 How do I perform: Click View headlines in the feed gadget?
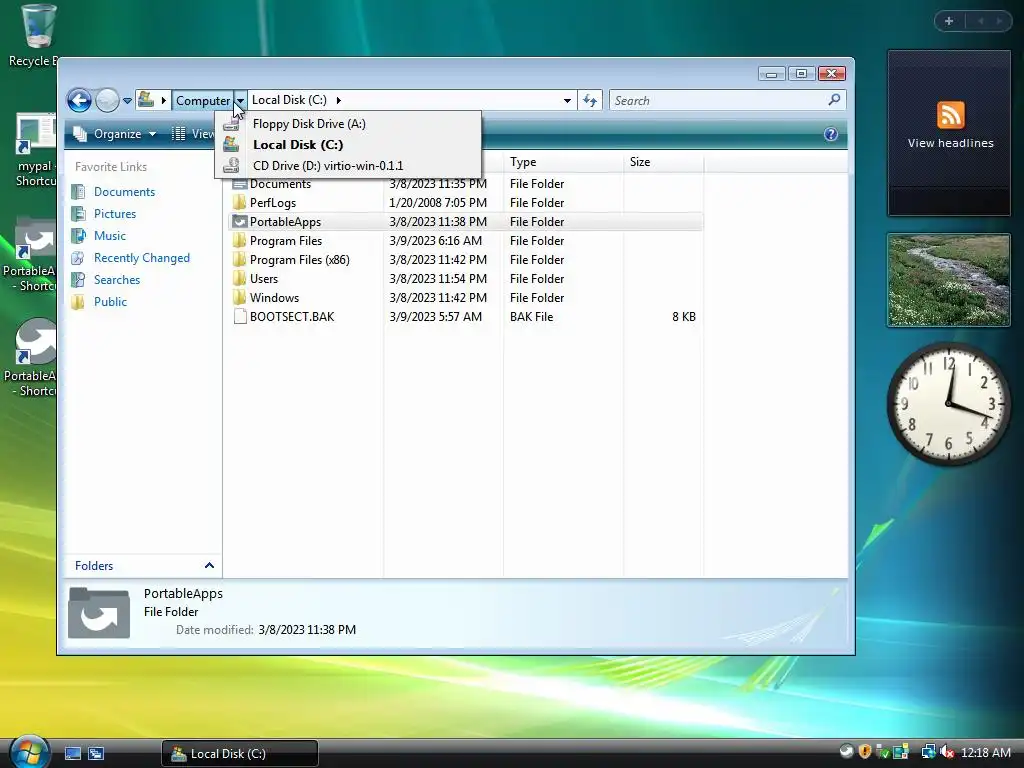(950, 143)
